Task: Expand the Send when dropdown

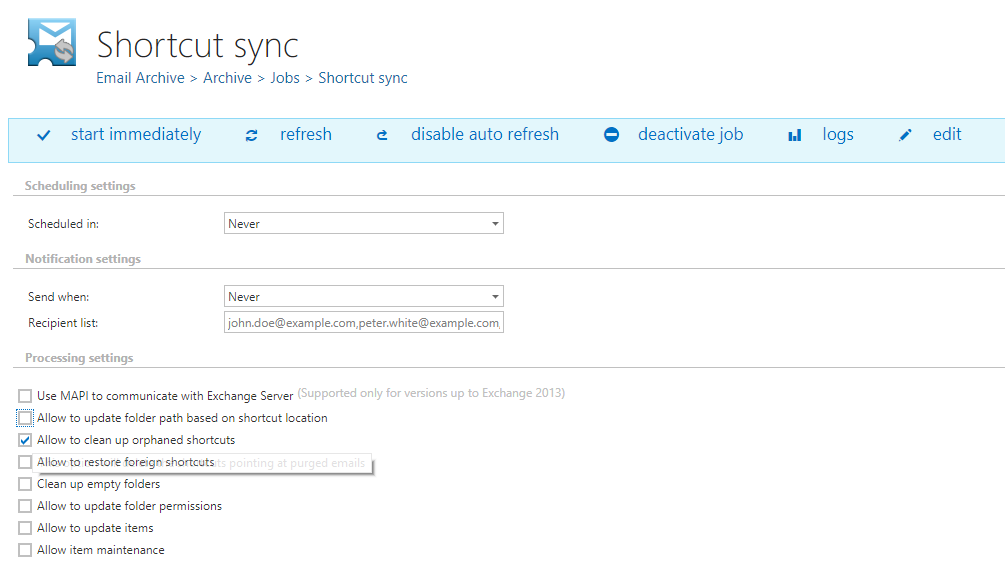Action: pos(364,297)
